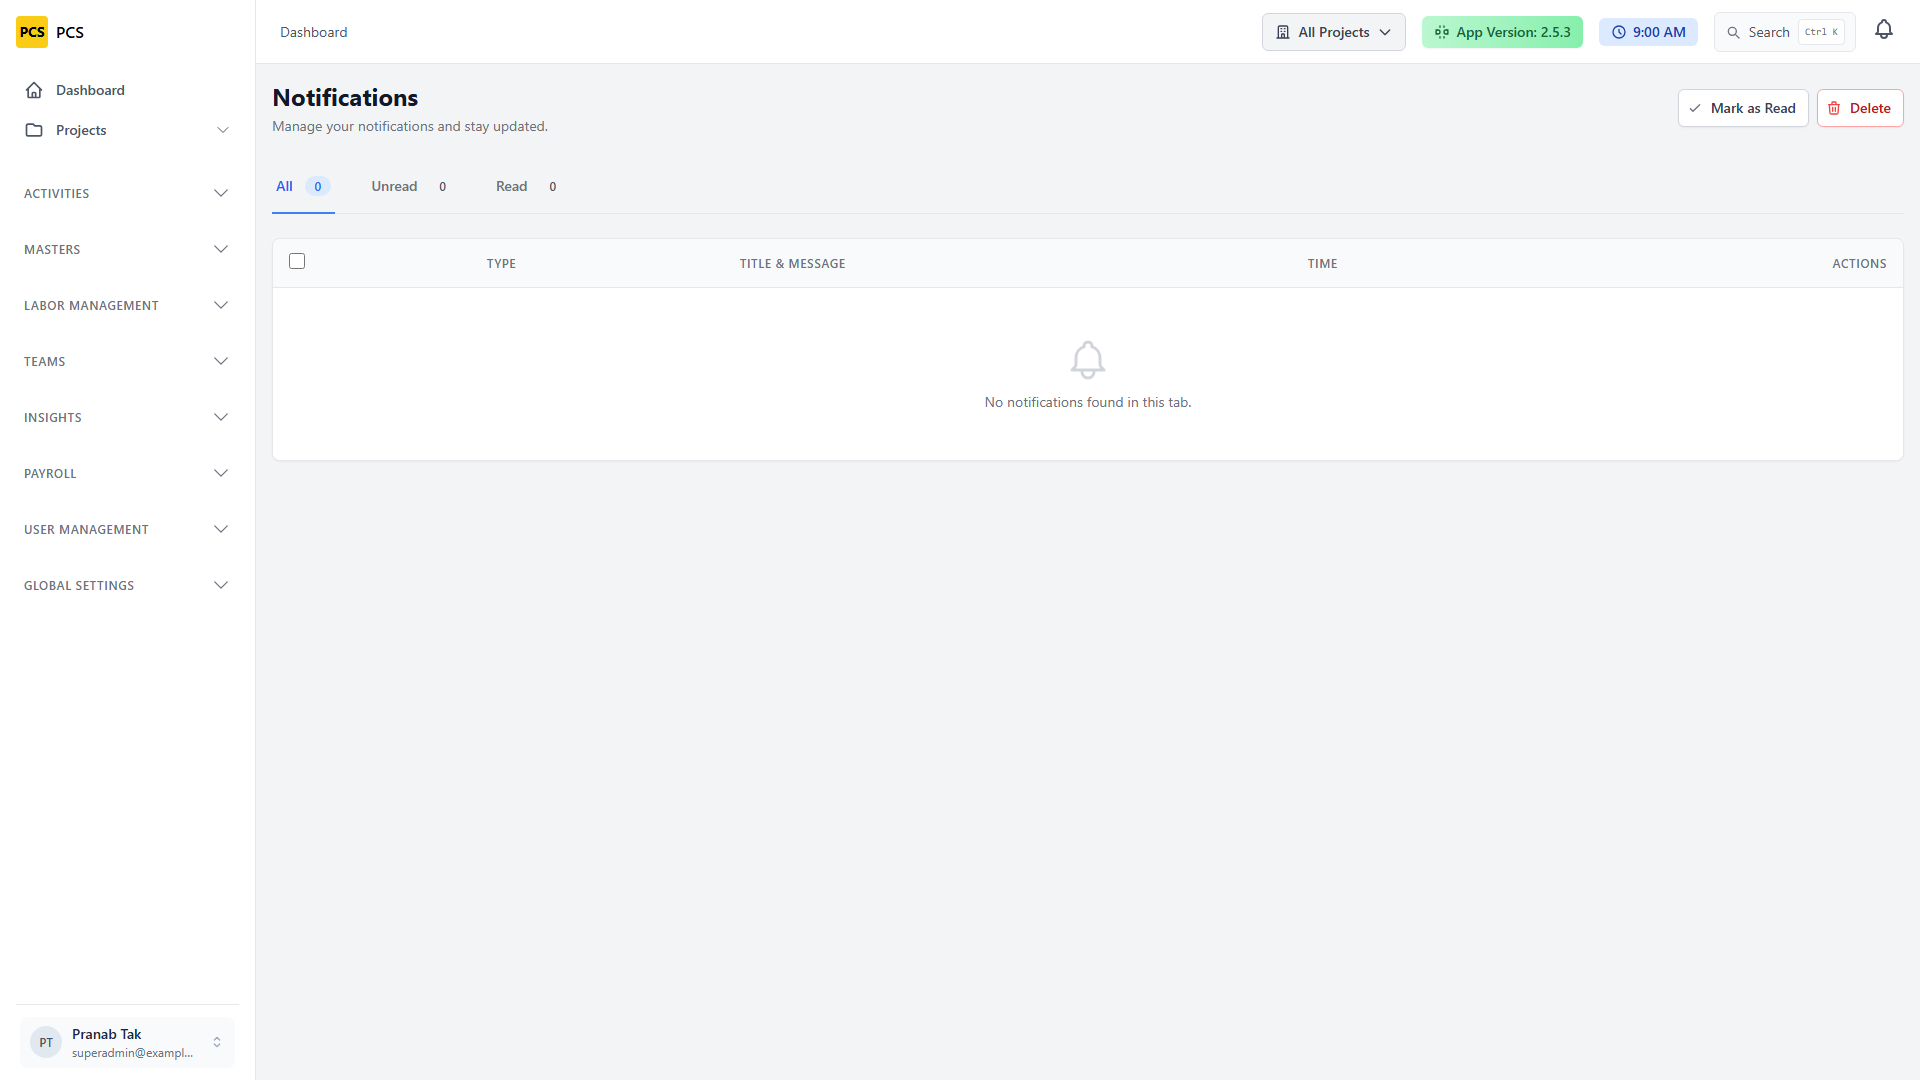Image resolution: width=1920 pixels, height=1080 pixels.
Task: Expand the Projects sidebar chevron
Action: (223, 130)
